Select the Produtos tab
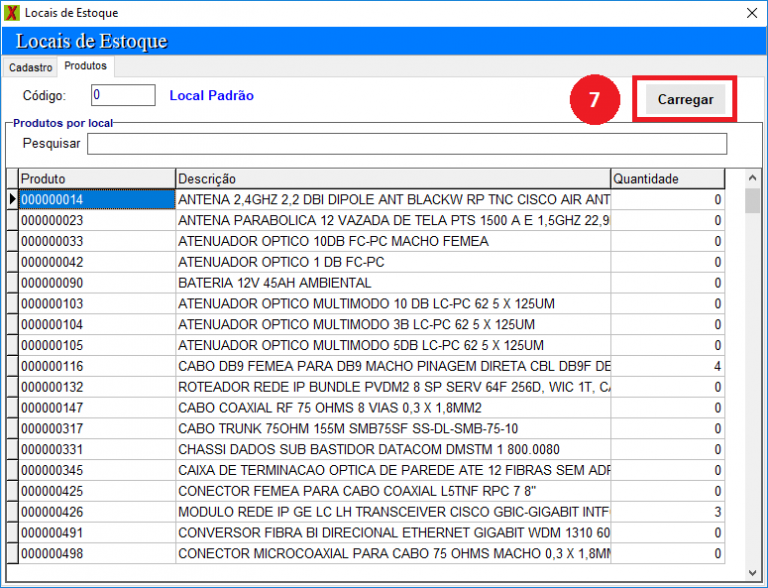This screenshot has height=588, width=768. pyautogui.click(x=85, y=66)
